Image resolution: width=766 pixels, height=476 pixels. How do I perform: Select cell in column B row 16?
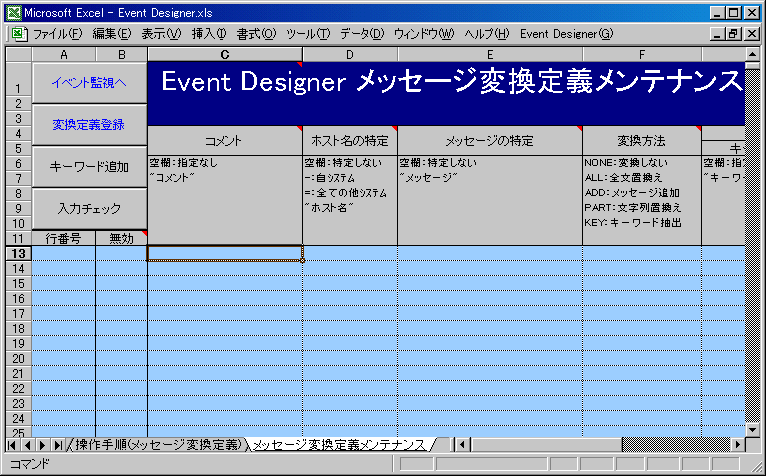point(121,299)
